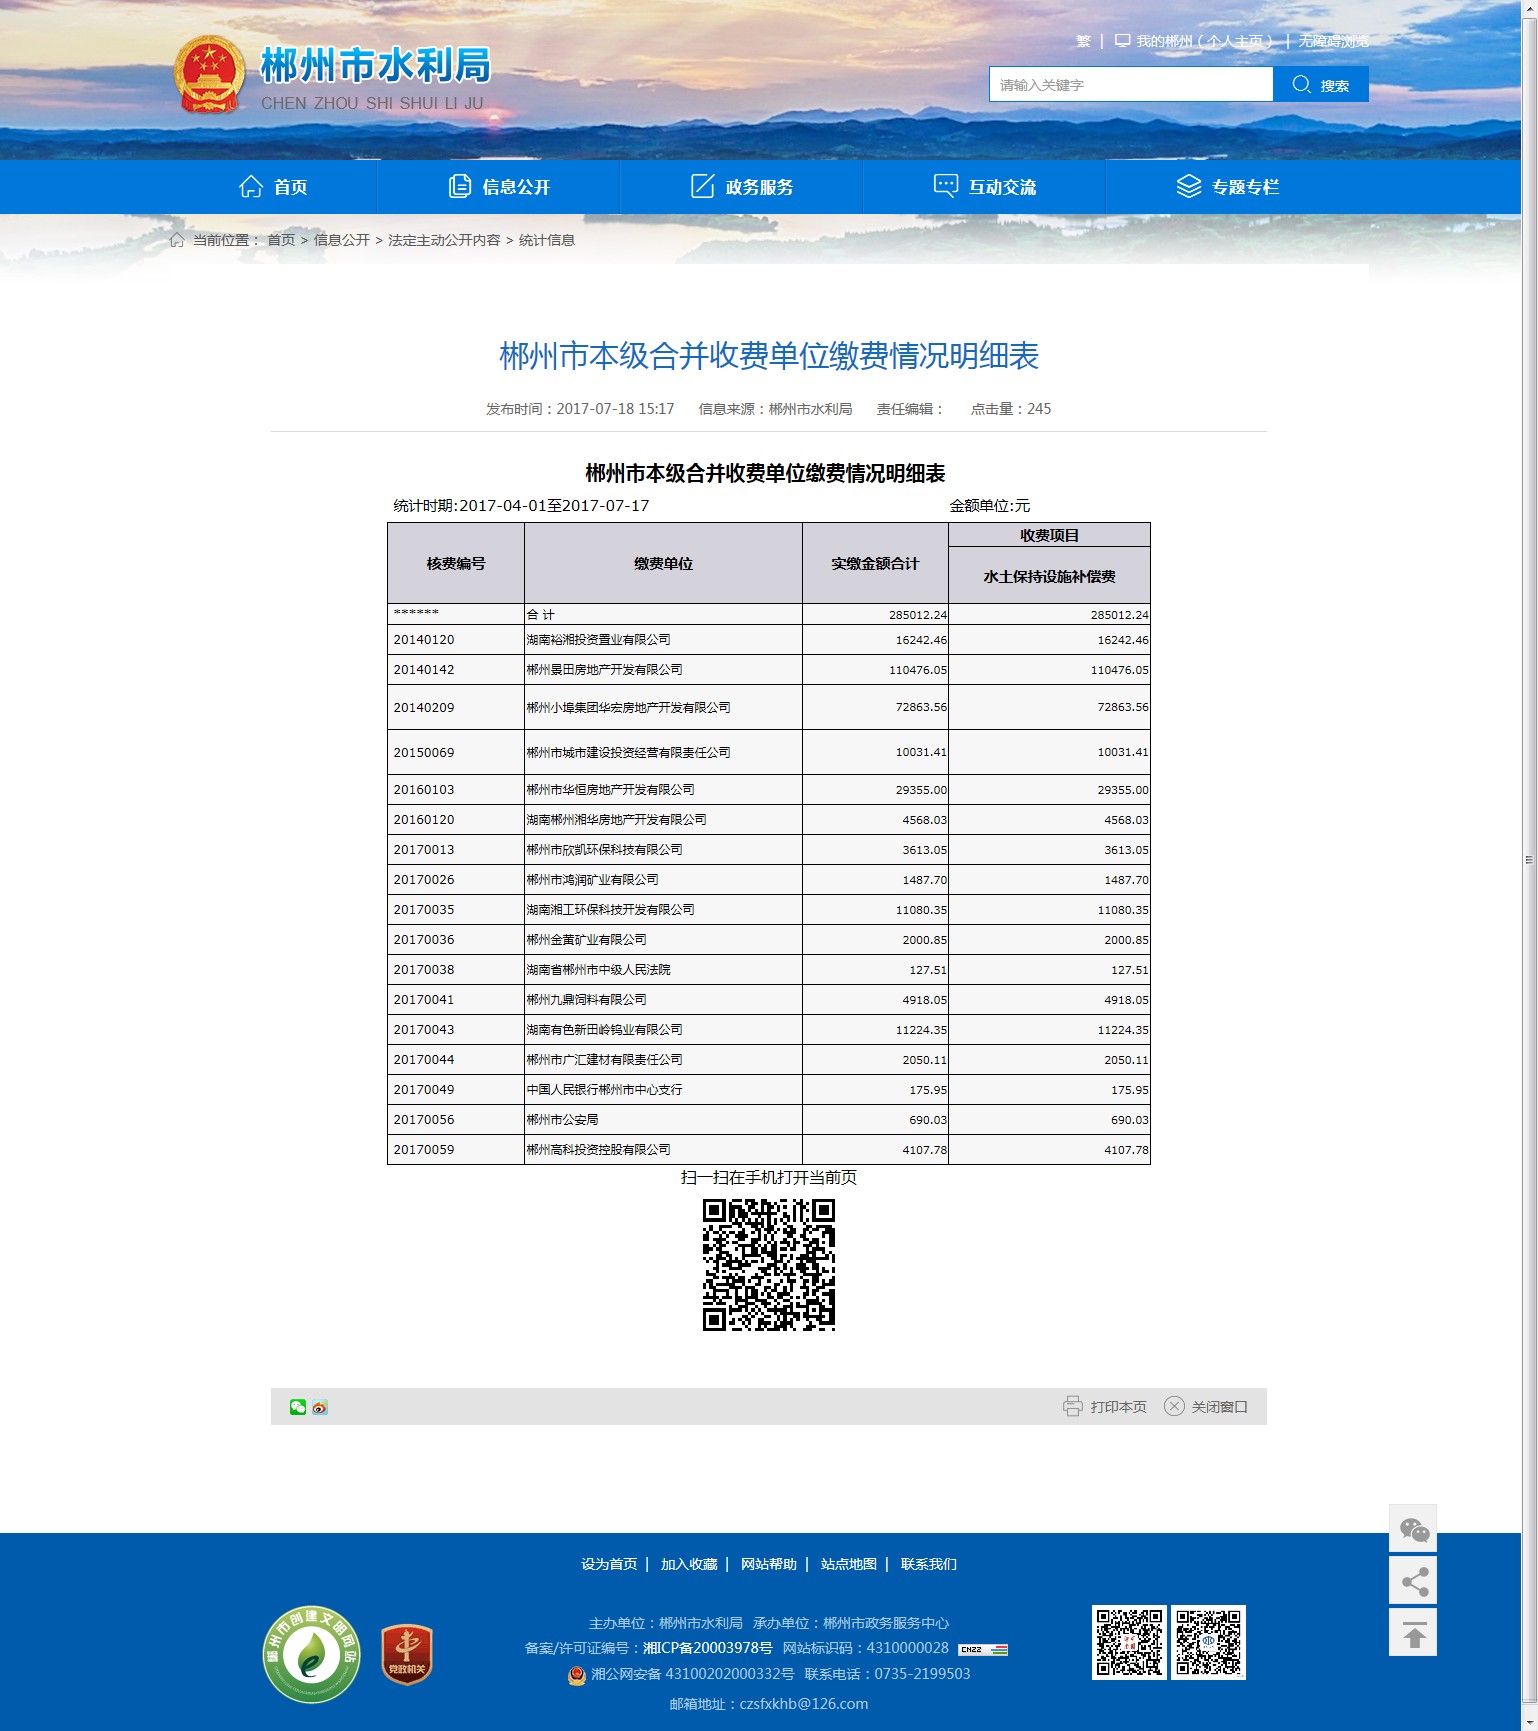Open 联系我们 footer link
Image resolution: width=1538 pixels, height=1731 pixels.
pyautogui.click(x=929, y=1564)
